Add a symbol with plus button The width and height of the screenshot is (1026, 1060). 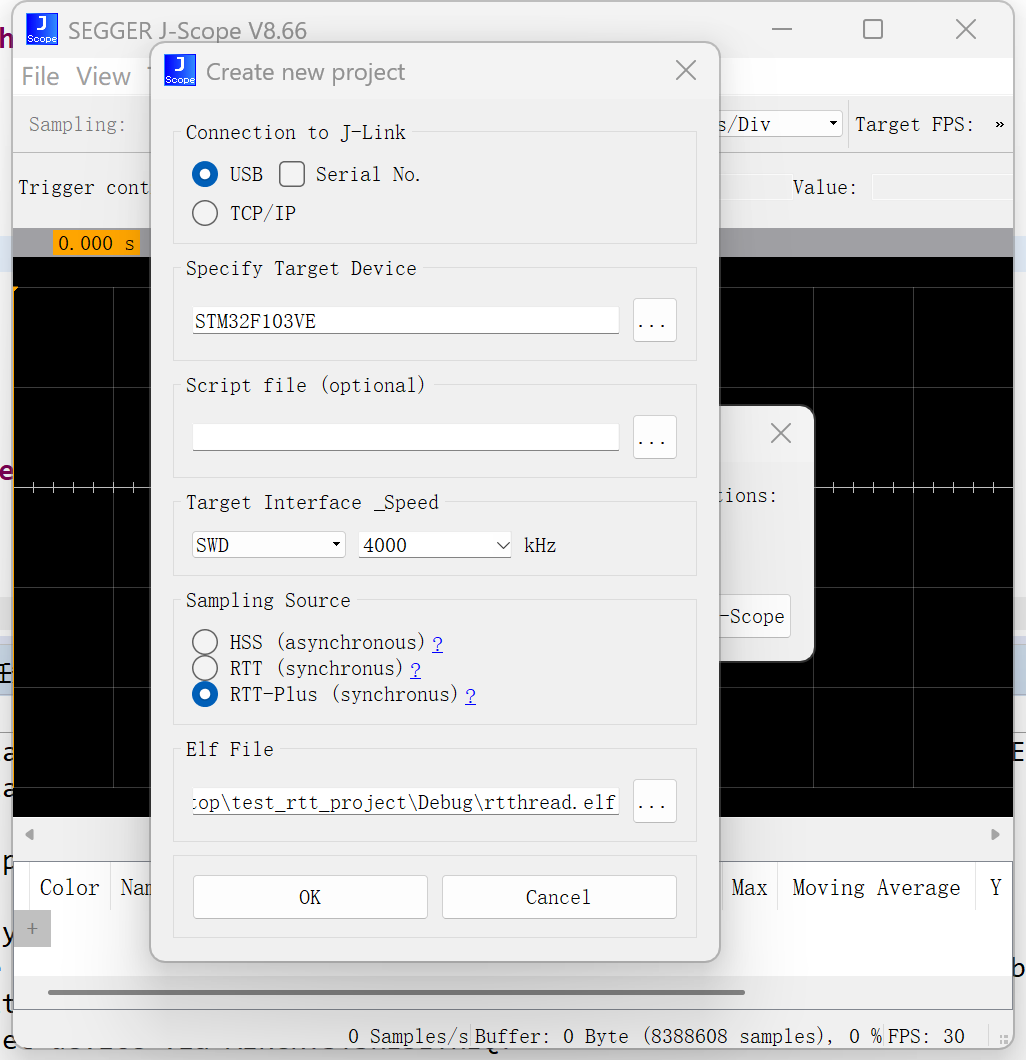coord(32,929)
